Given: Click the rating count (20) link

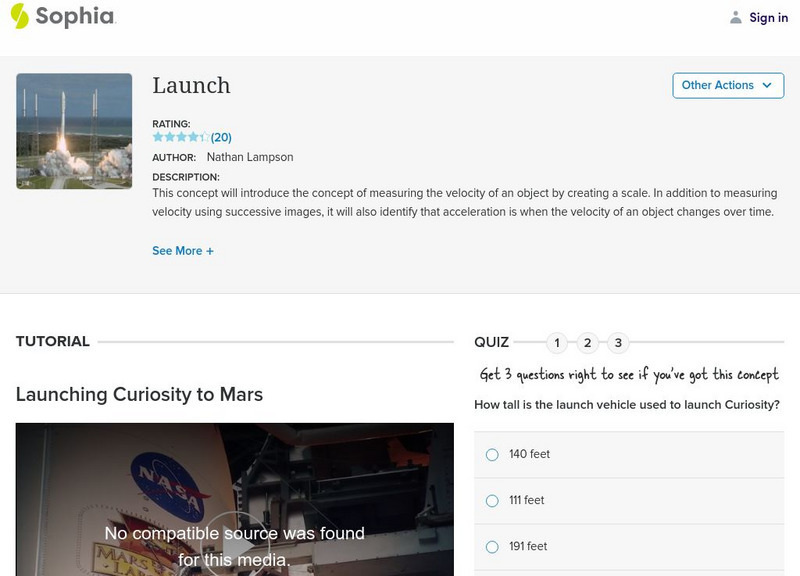Looking at the screenshot, I should click(x=221, y=137).
